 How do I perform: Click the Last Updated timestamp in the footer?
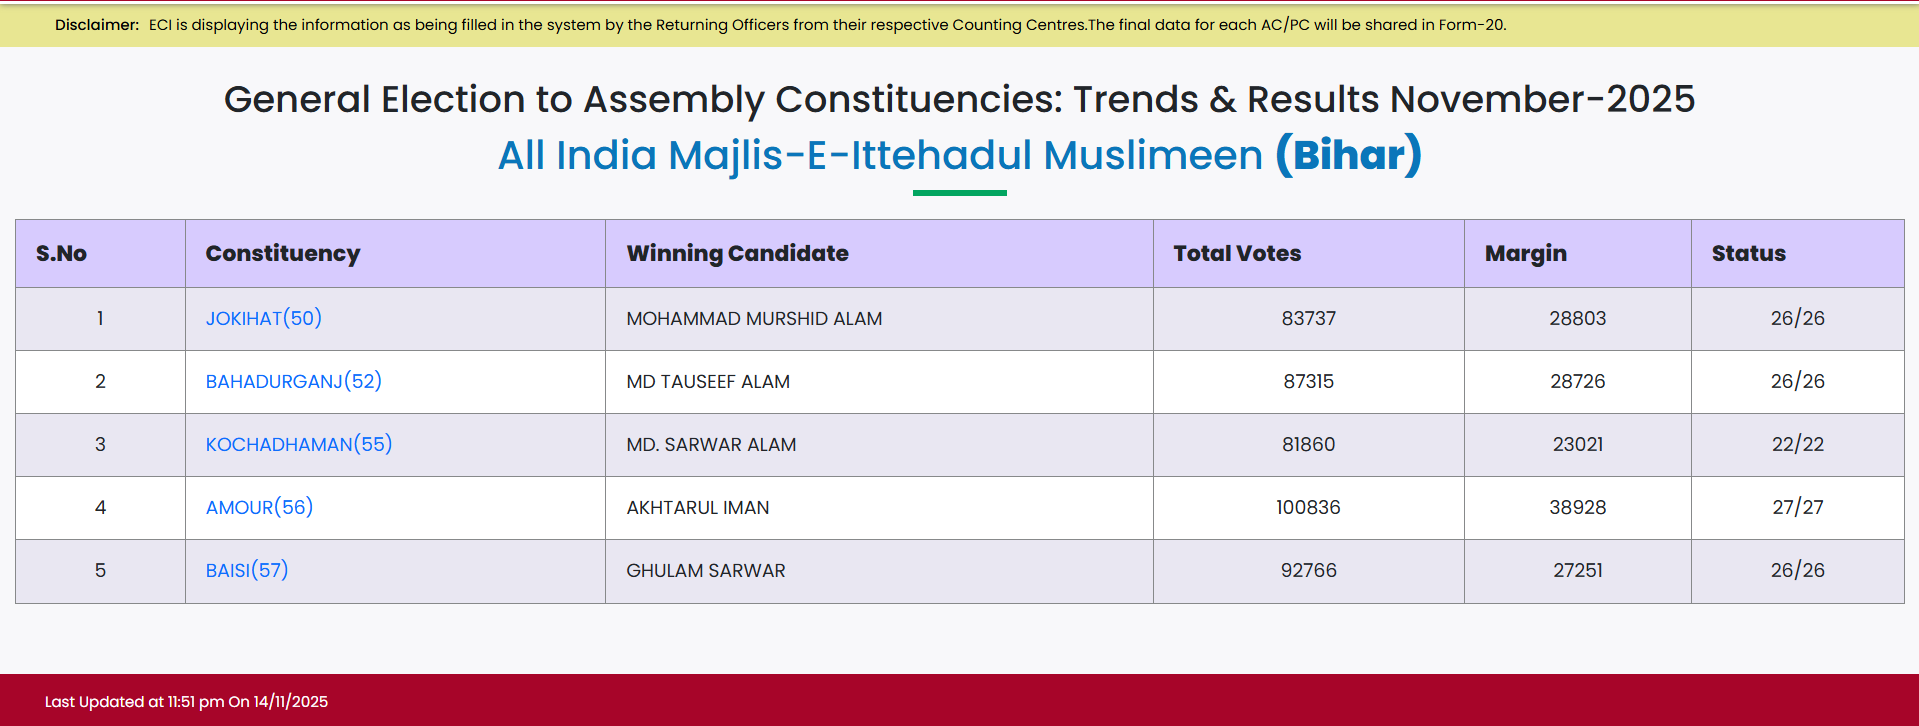tap(186, 702)
